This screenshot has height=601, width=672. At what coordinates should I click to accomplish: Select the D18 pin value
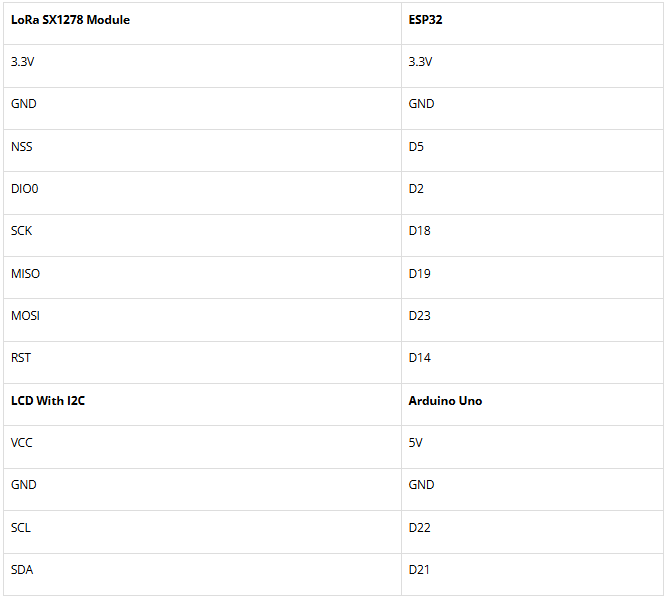(420, 231)
